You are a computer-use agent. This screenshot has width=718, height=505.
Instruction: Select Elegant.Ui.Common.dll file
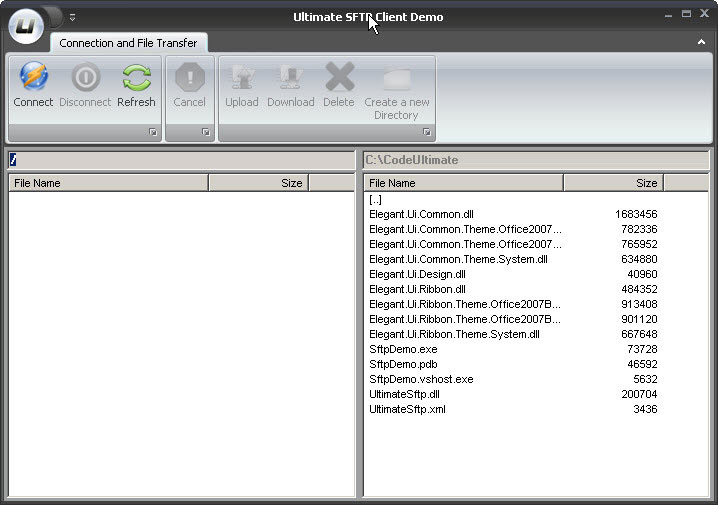coord(421,214)
